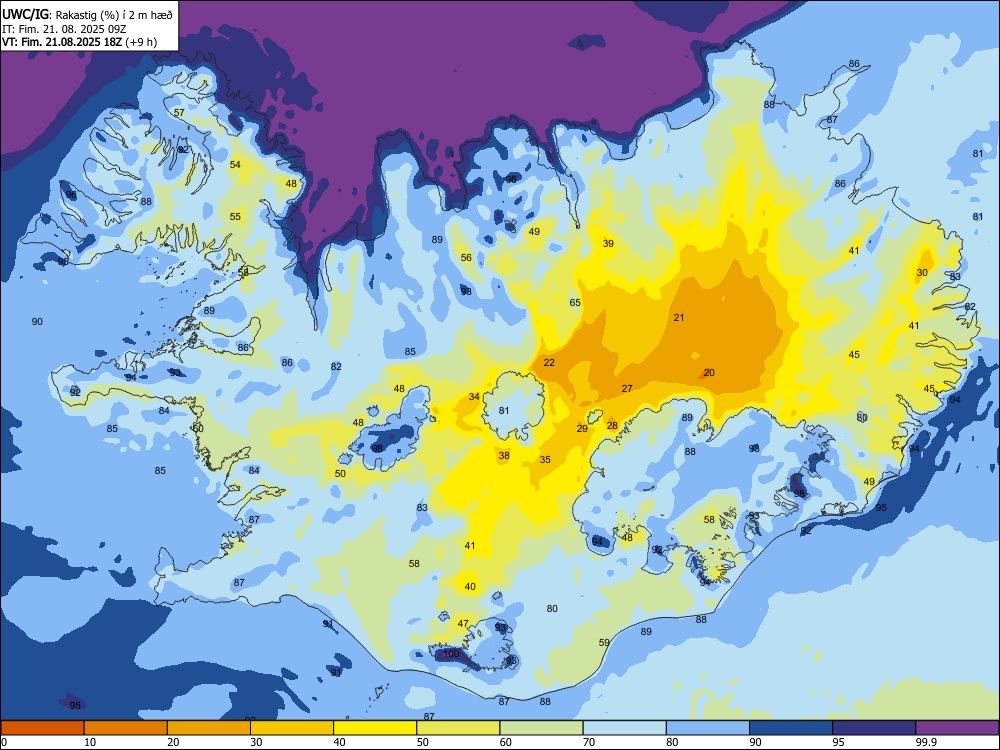Click the humidity value 30 near the east coast
Viewport: 1000px width, 750px height.
922,272
